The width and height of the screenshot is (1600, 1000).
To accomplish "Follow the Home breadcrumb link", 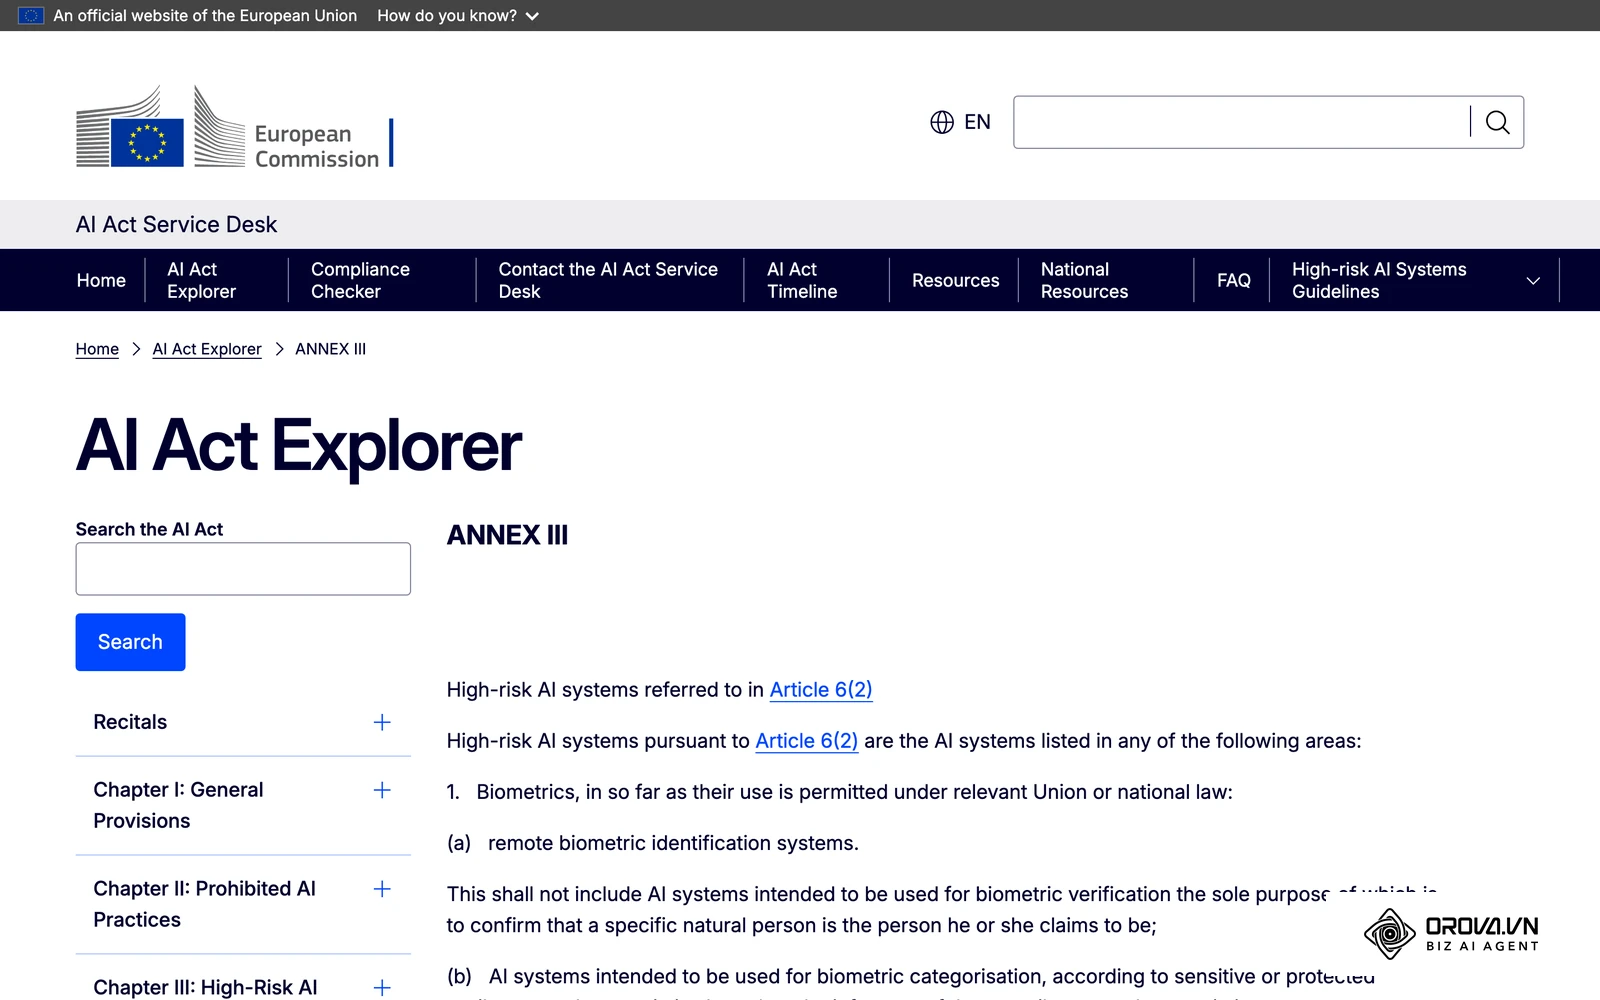I will point(97,349).
